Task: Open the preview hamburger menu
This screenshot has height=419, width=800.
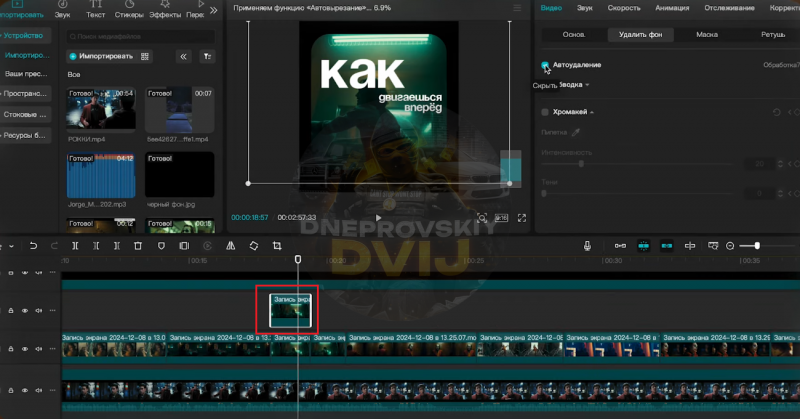Action: coord(517,8)
